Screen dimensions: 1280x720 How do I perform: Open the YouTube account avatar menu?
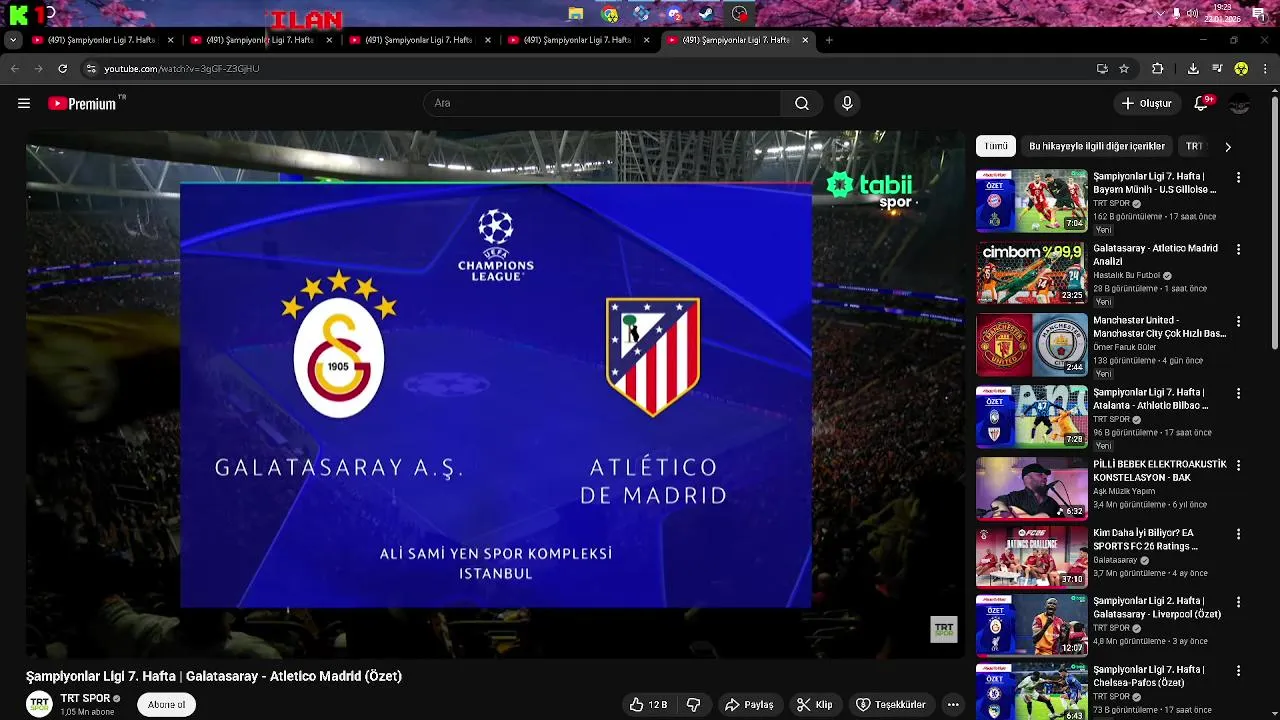[x=1239, y=103]
